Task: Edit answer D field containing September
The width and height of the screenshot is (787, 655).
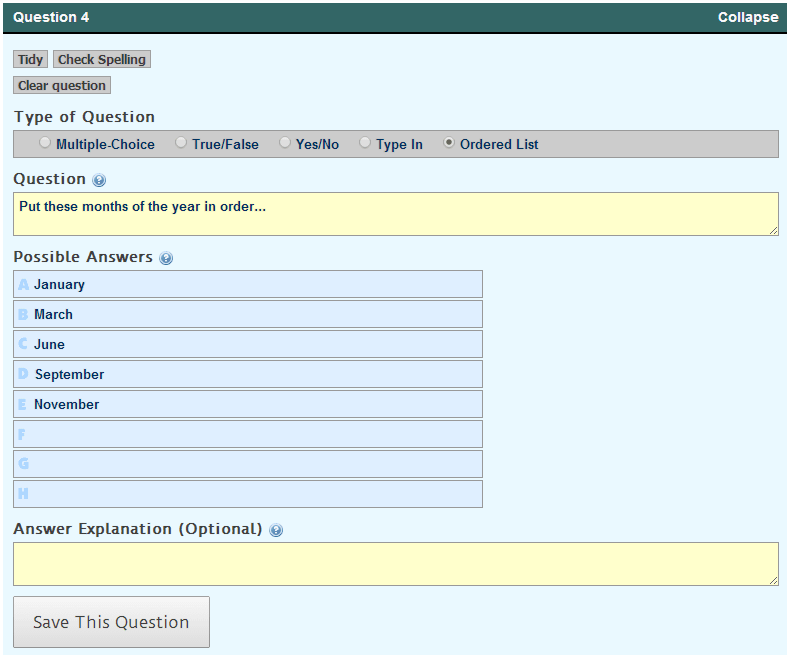Action: [x=248, y=374]
